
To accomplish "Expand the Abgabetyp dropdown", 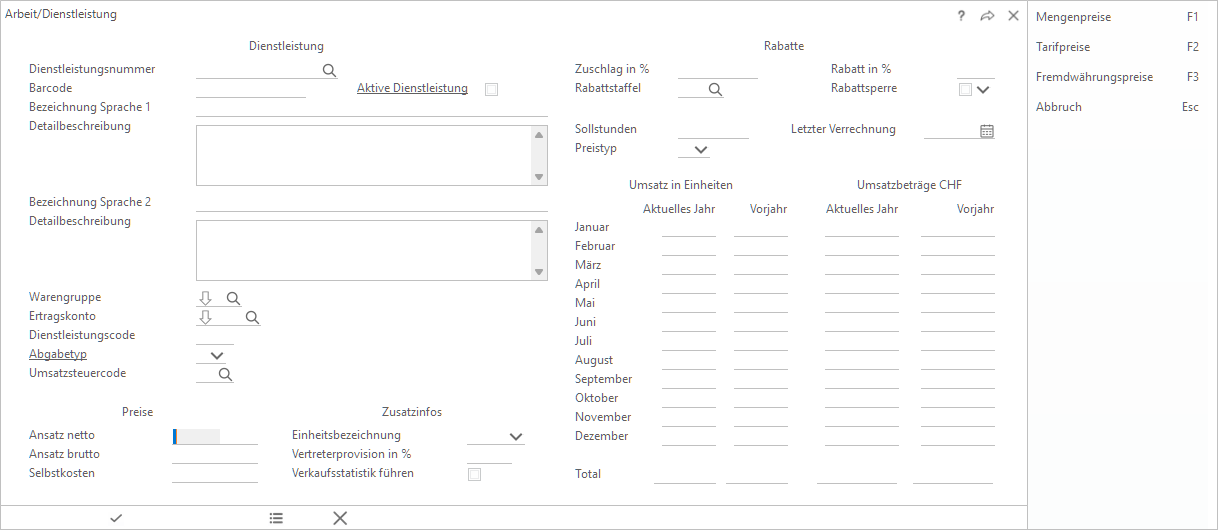I will click(x=217, y=355).
